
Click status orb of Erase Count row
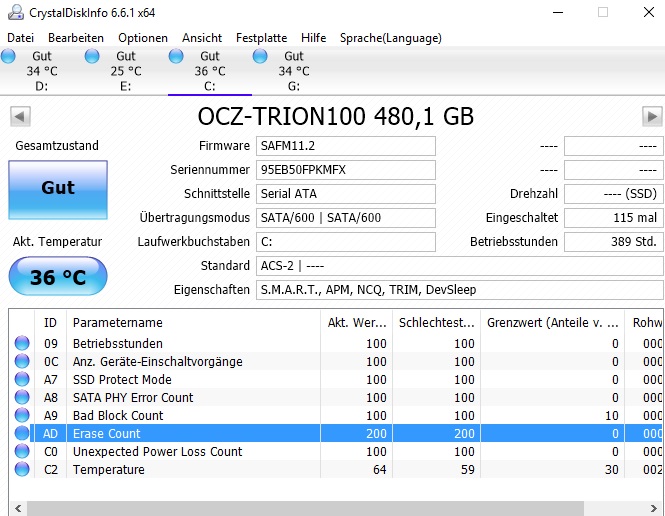tap(22, 433)
